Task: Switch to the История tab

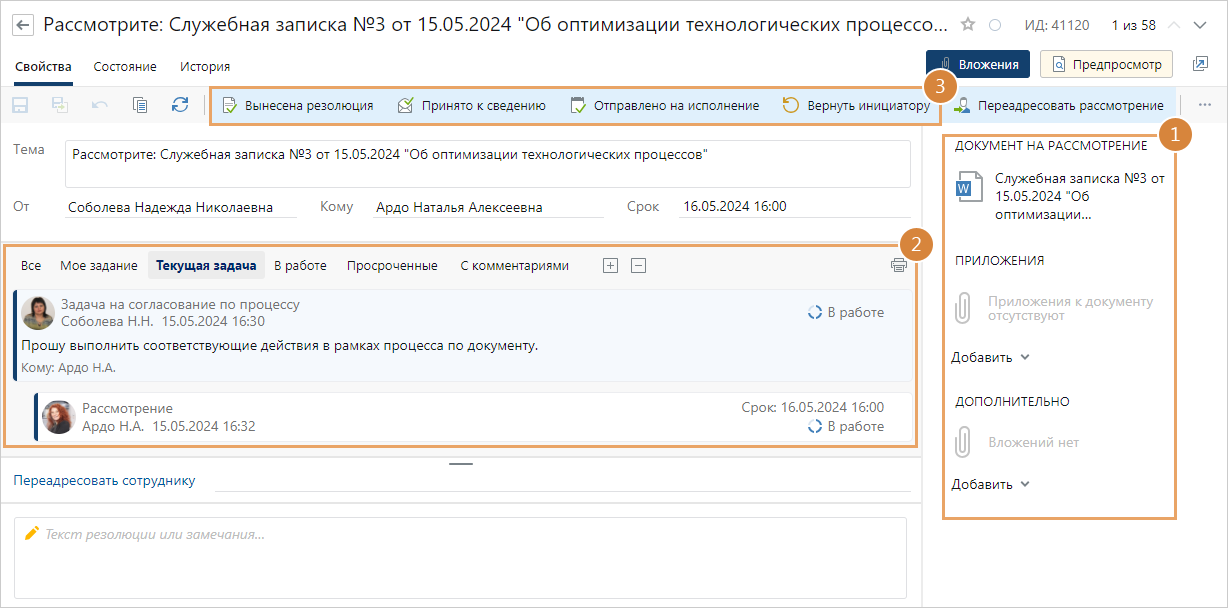Action: click(205, 67)
